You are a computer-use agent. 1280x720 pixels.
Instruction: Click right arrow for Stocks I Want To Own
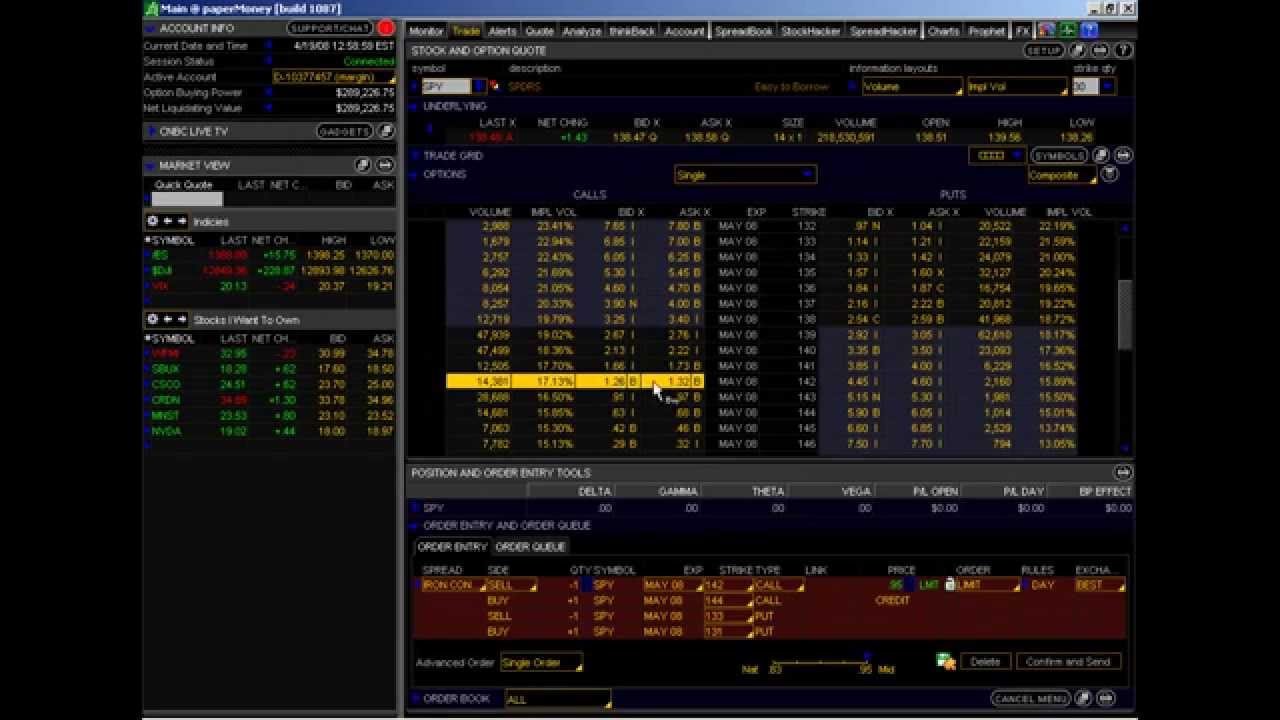click(182, 319)
